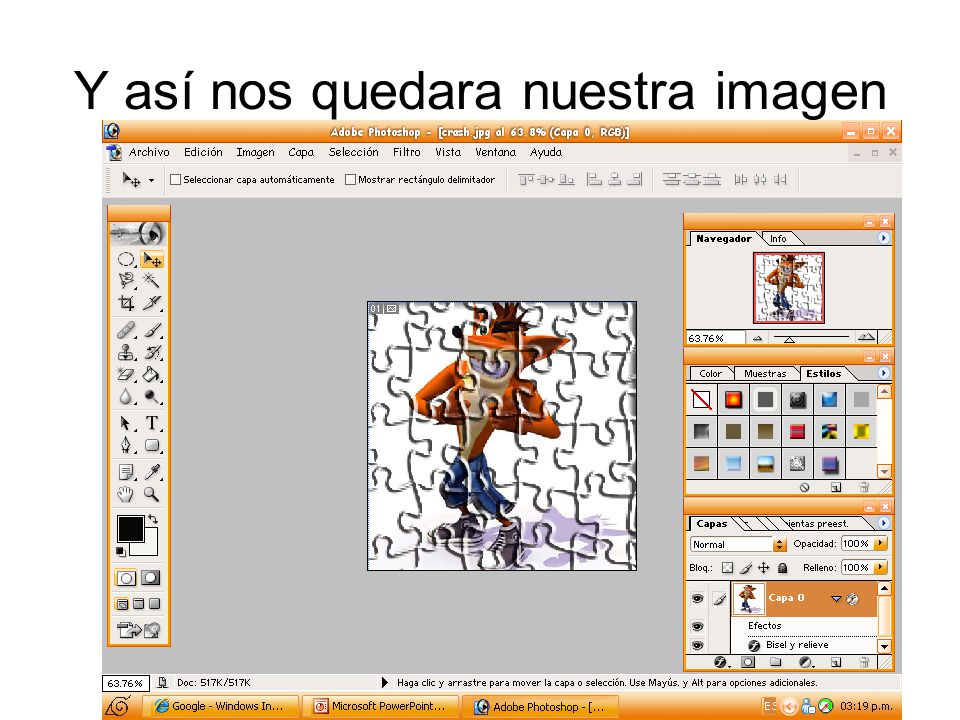Screen dimensions: 960x720
Task: Collapse Capa 0 layer effects triangle
Action: tap(836, 598)
